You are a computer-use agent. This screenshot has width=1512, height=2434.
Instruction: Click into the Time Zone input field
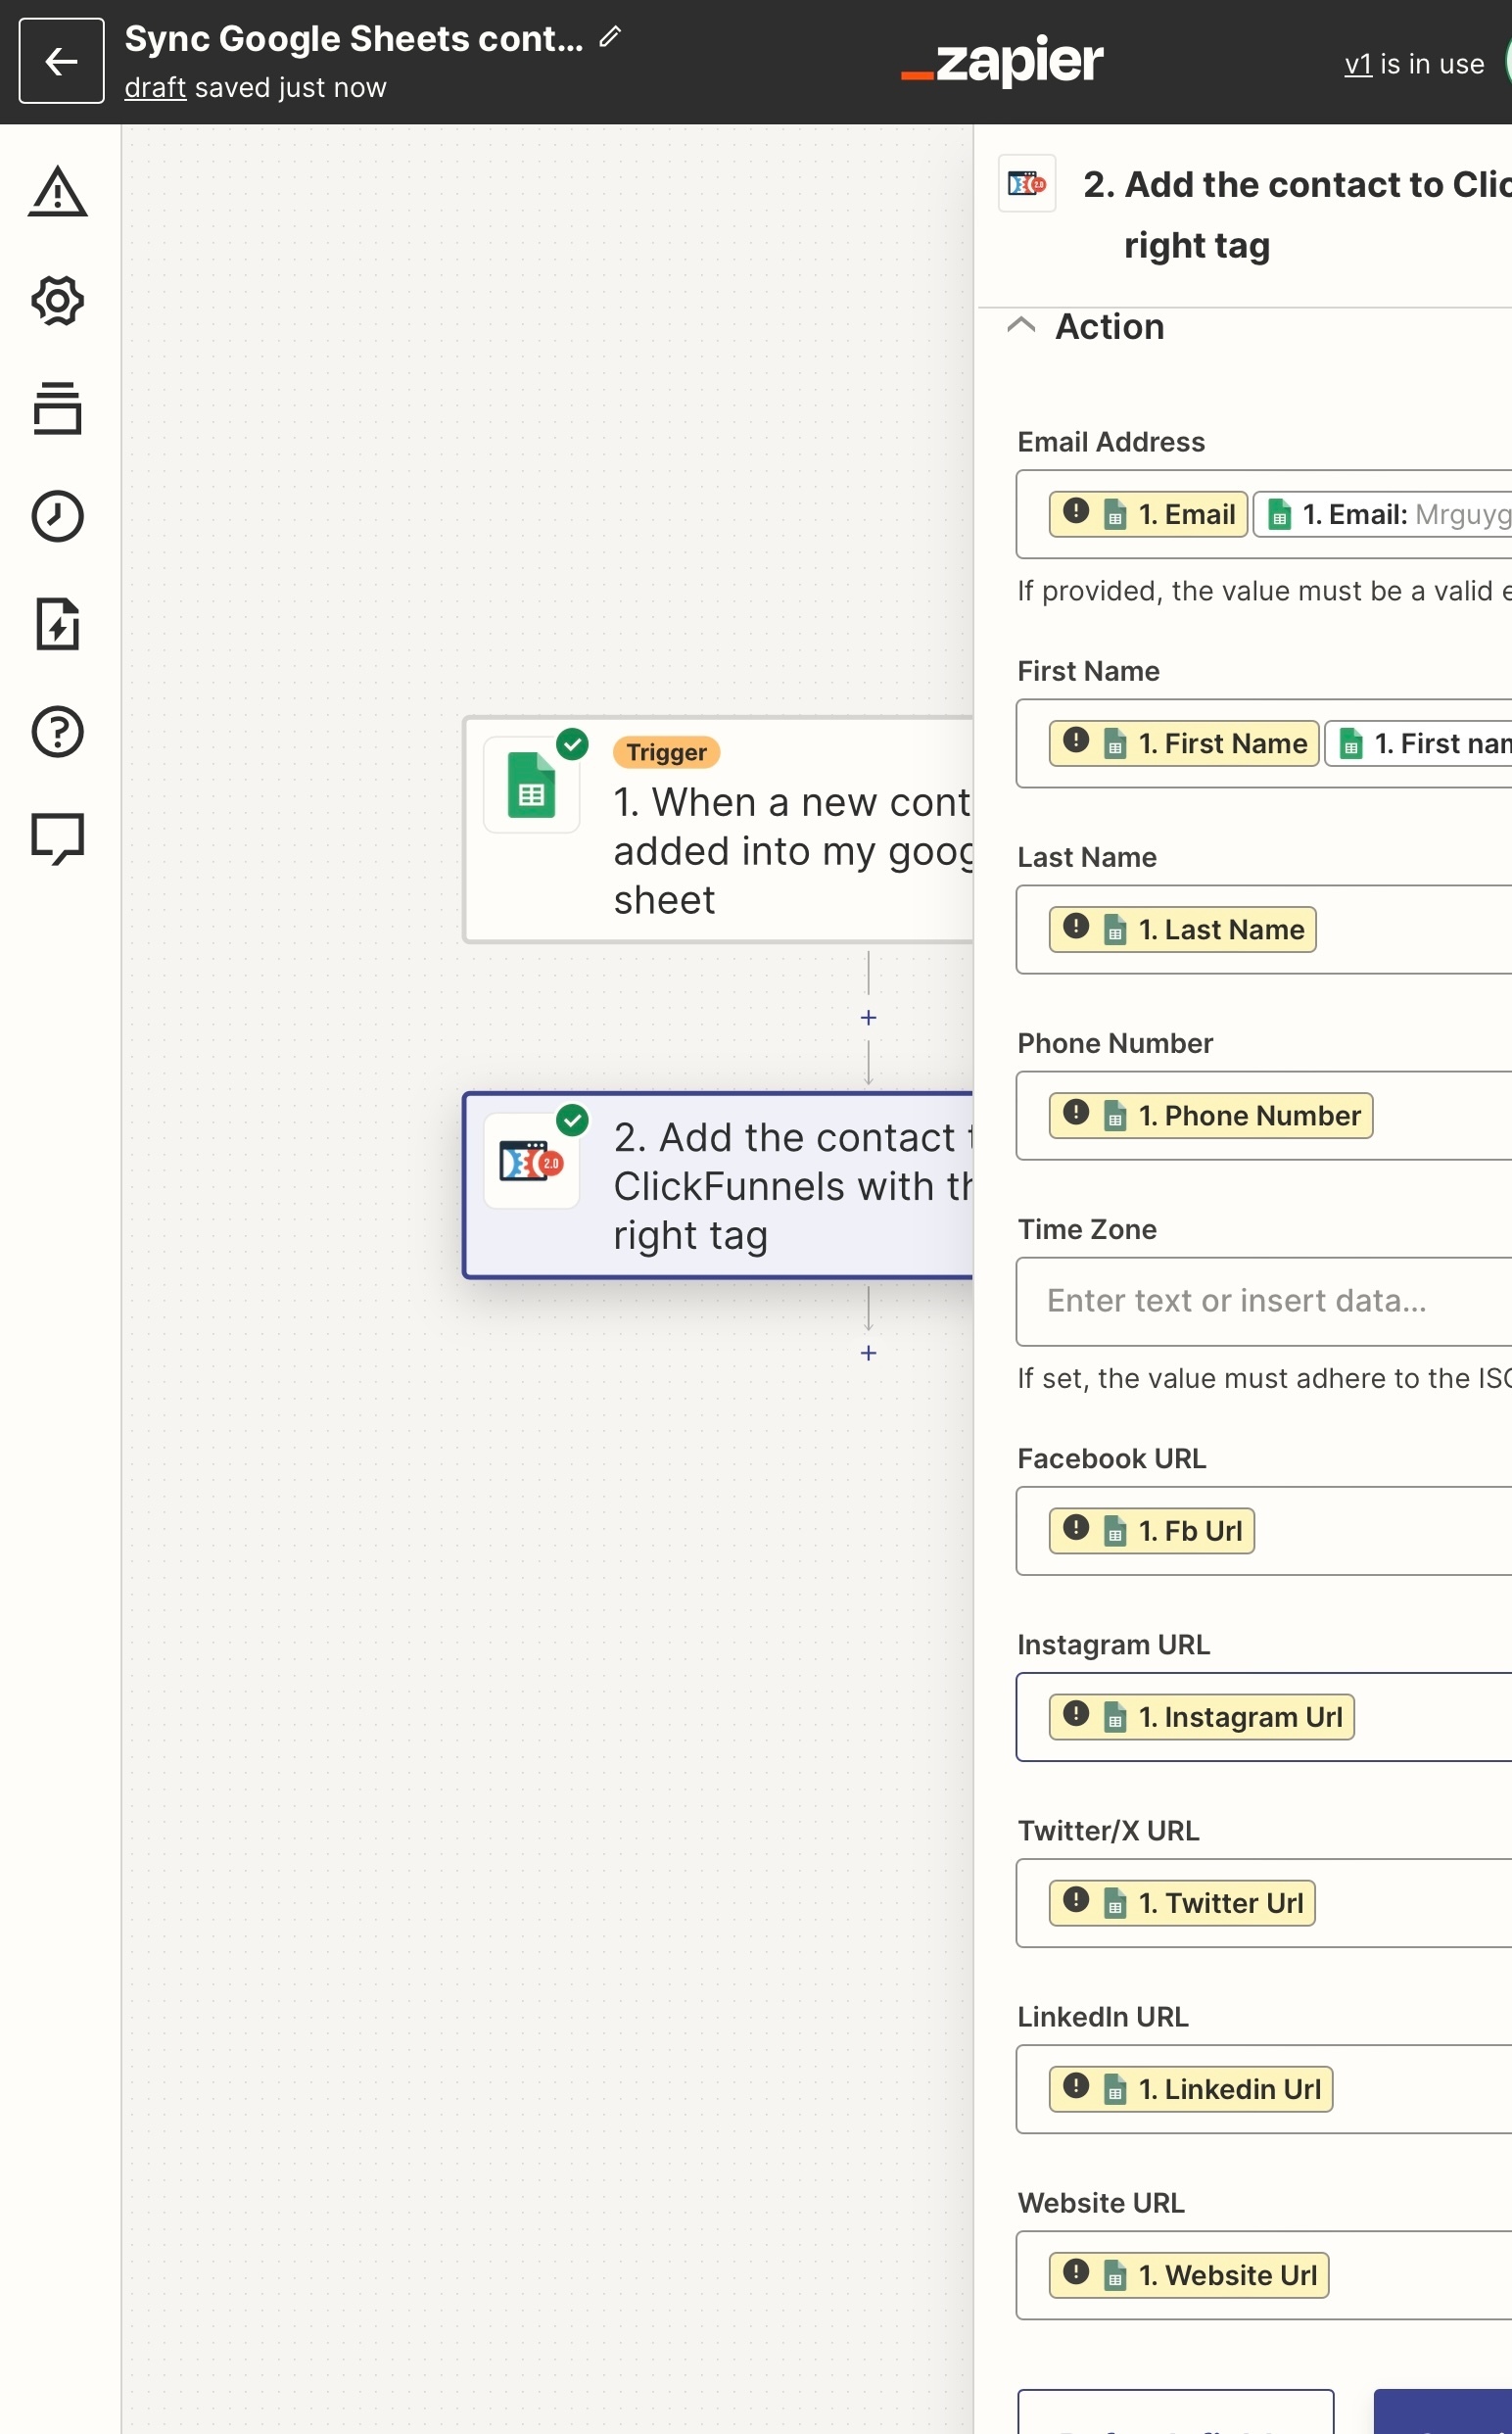click(1264, 1301)
